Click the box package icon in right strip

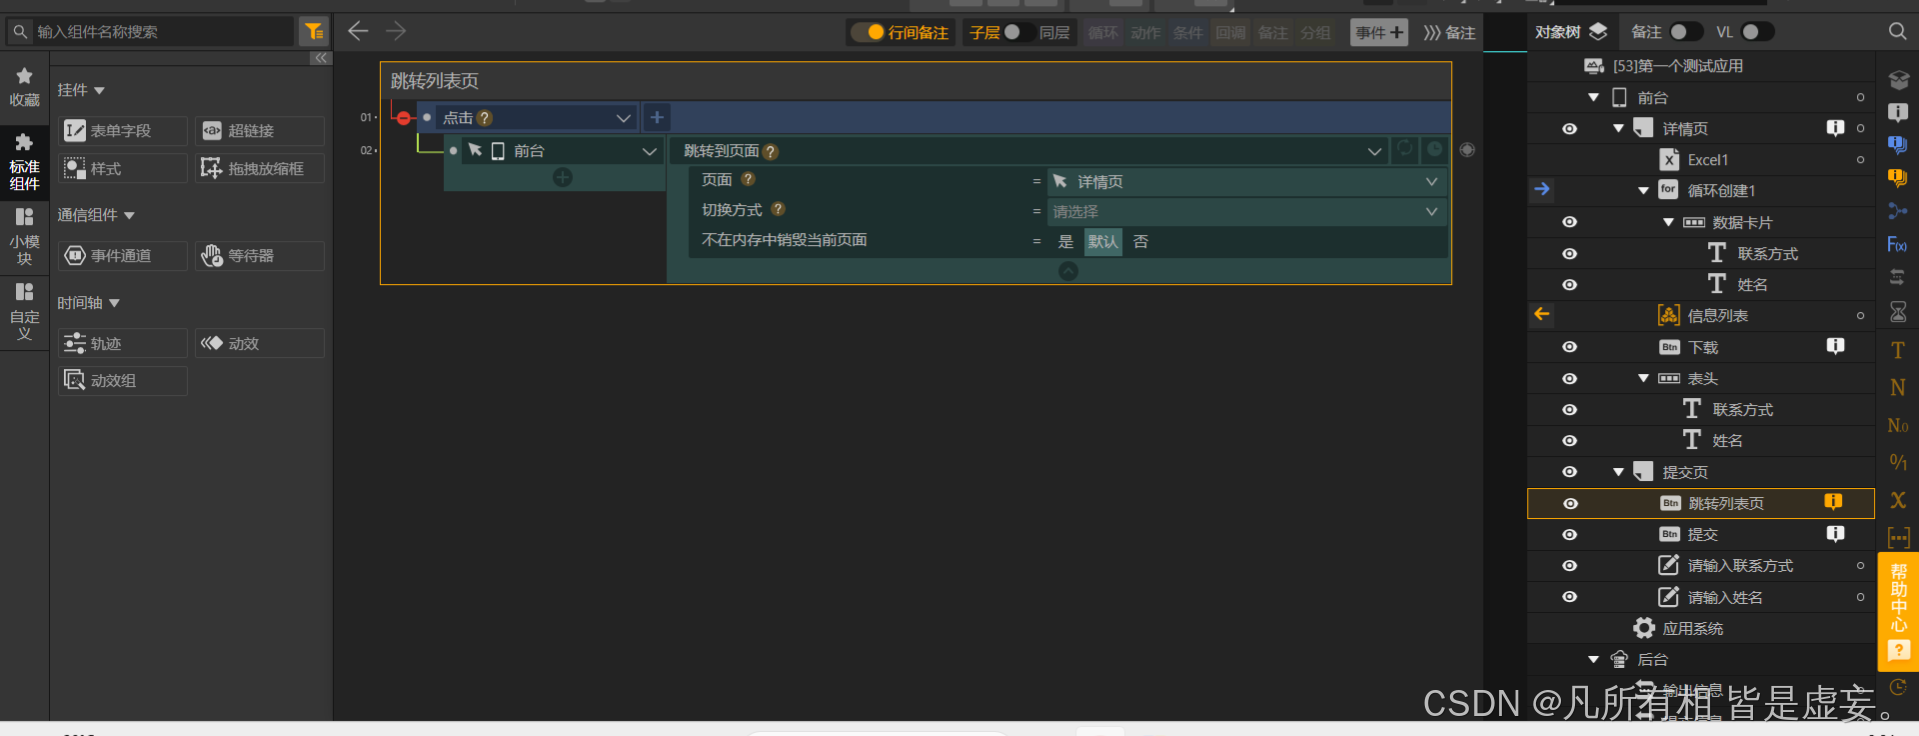(x=1898, y=80)
